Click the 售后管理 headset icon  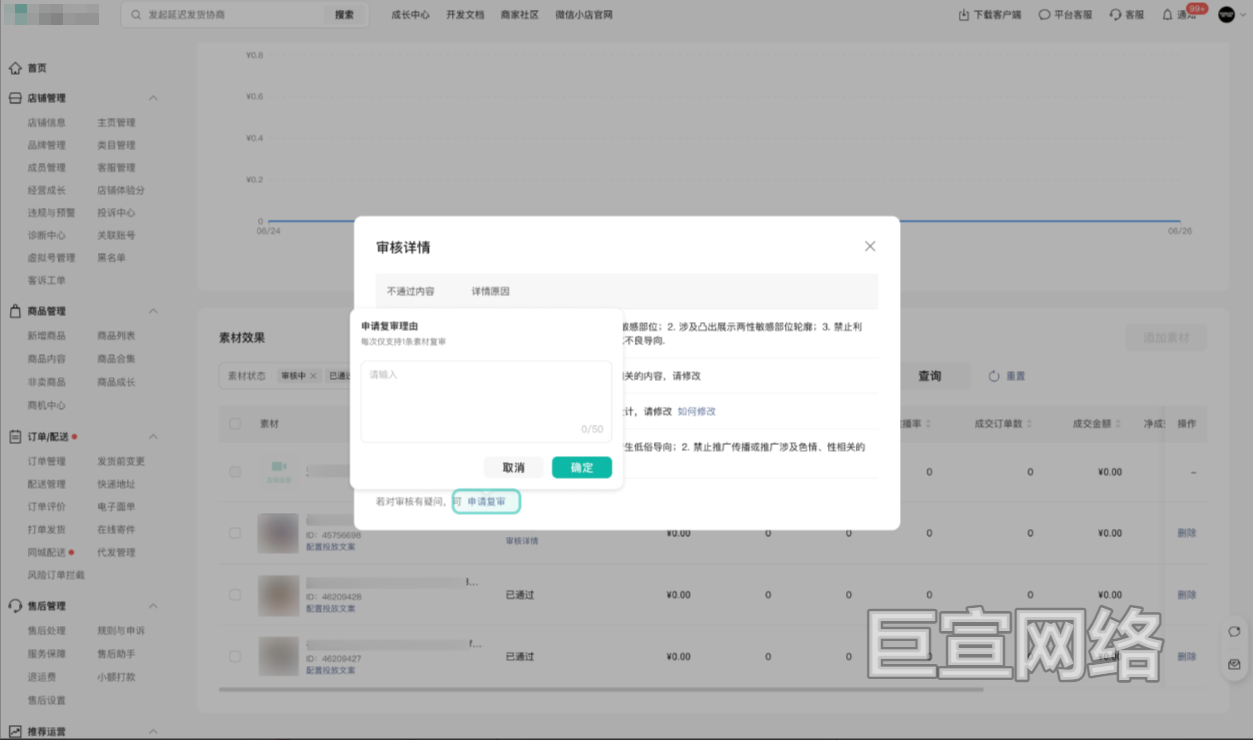(15, 606)
